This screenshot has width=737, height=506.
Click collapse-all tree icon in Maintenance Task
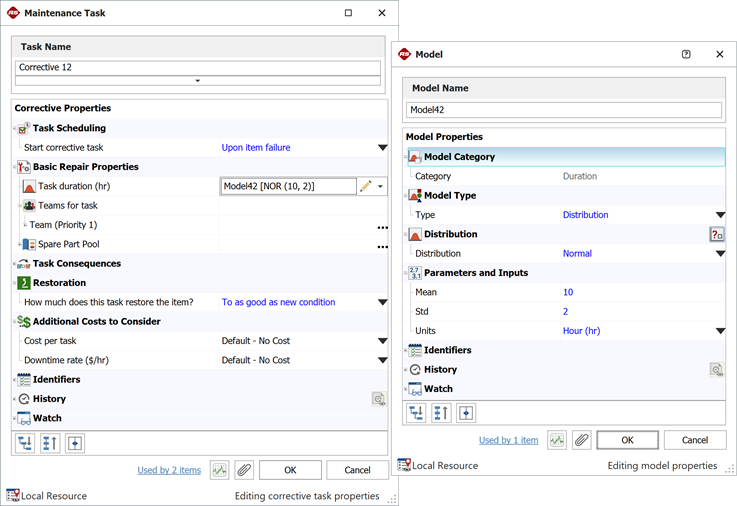50,443
